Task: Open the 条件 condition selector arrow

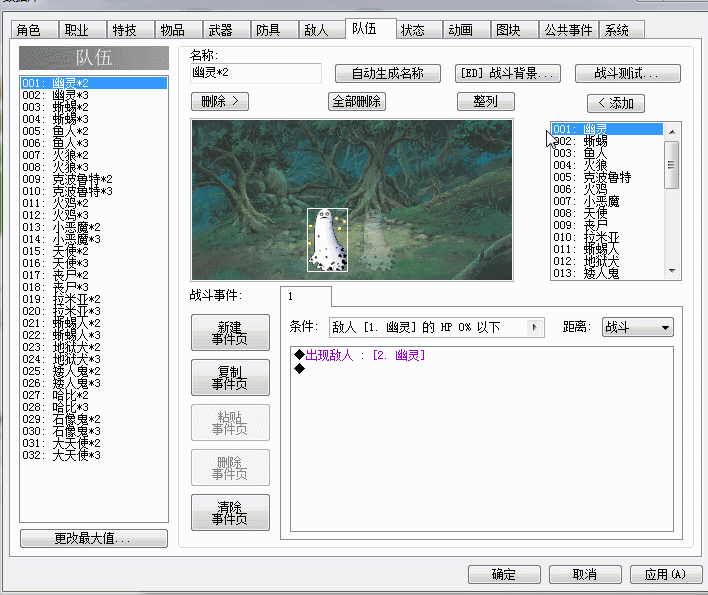Action: [535, 327]
